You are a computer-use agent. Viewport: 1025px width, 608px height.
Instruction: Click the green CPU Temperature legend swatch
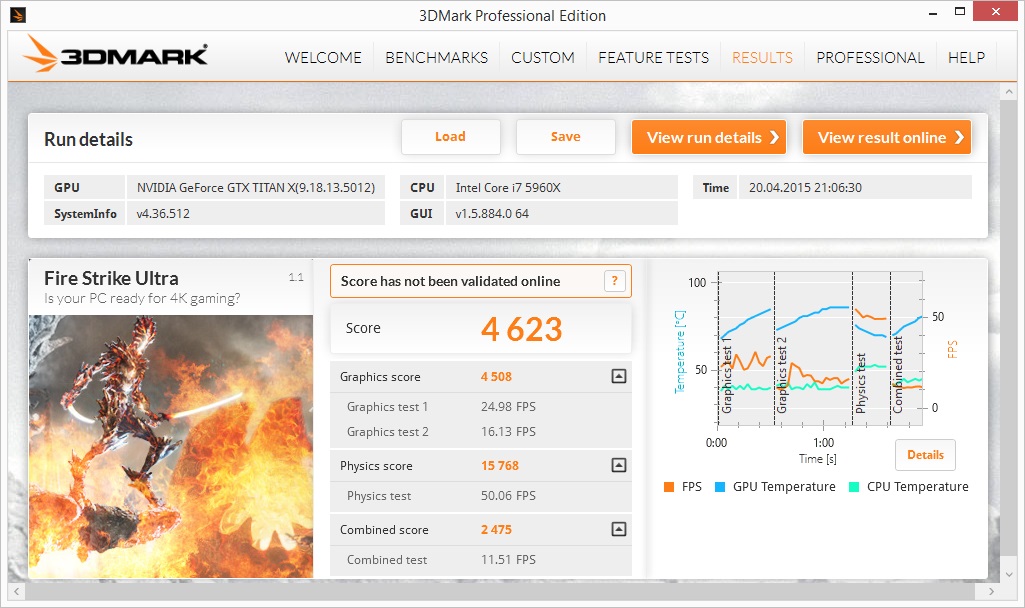coord(854,486)
